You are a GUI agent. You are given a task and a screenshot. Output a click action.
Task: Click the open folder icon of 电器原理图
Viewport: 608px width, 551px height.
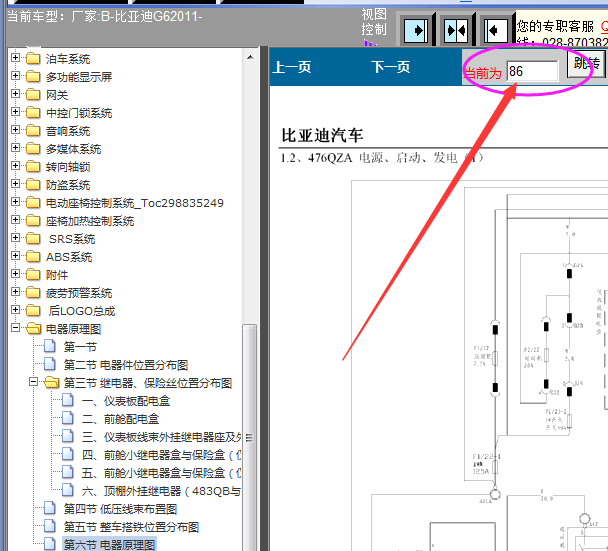(34, 329)
